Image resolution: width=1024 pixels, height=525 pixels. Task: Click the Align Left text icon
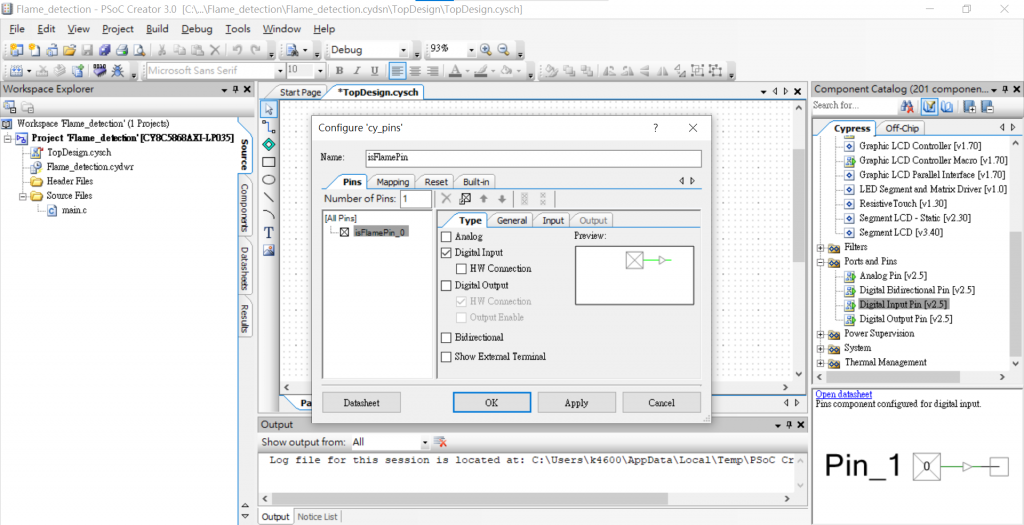click(396, 71)
